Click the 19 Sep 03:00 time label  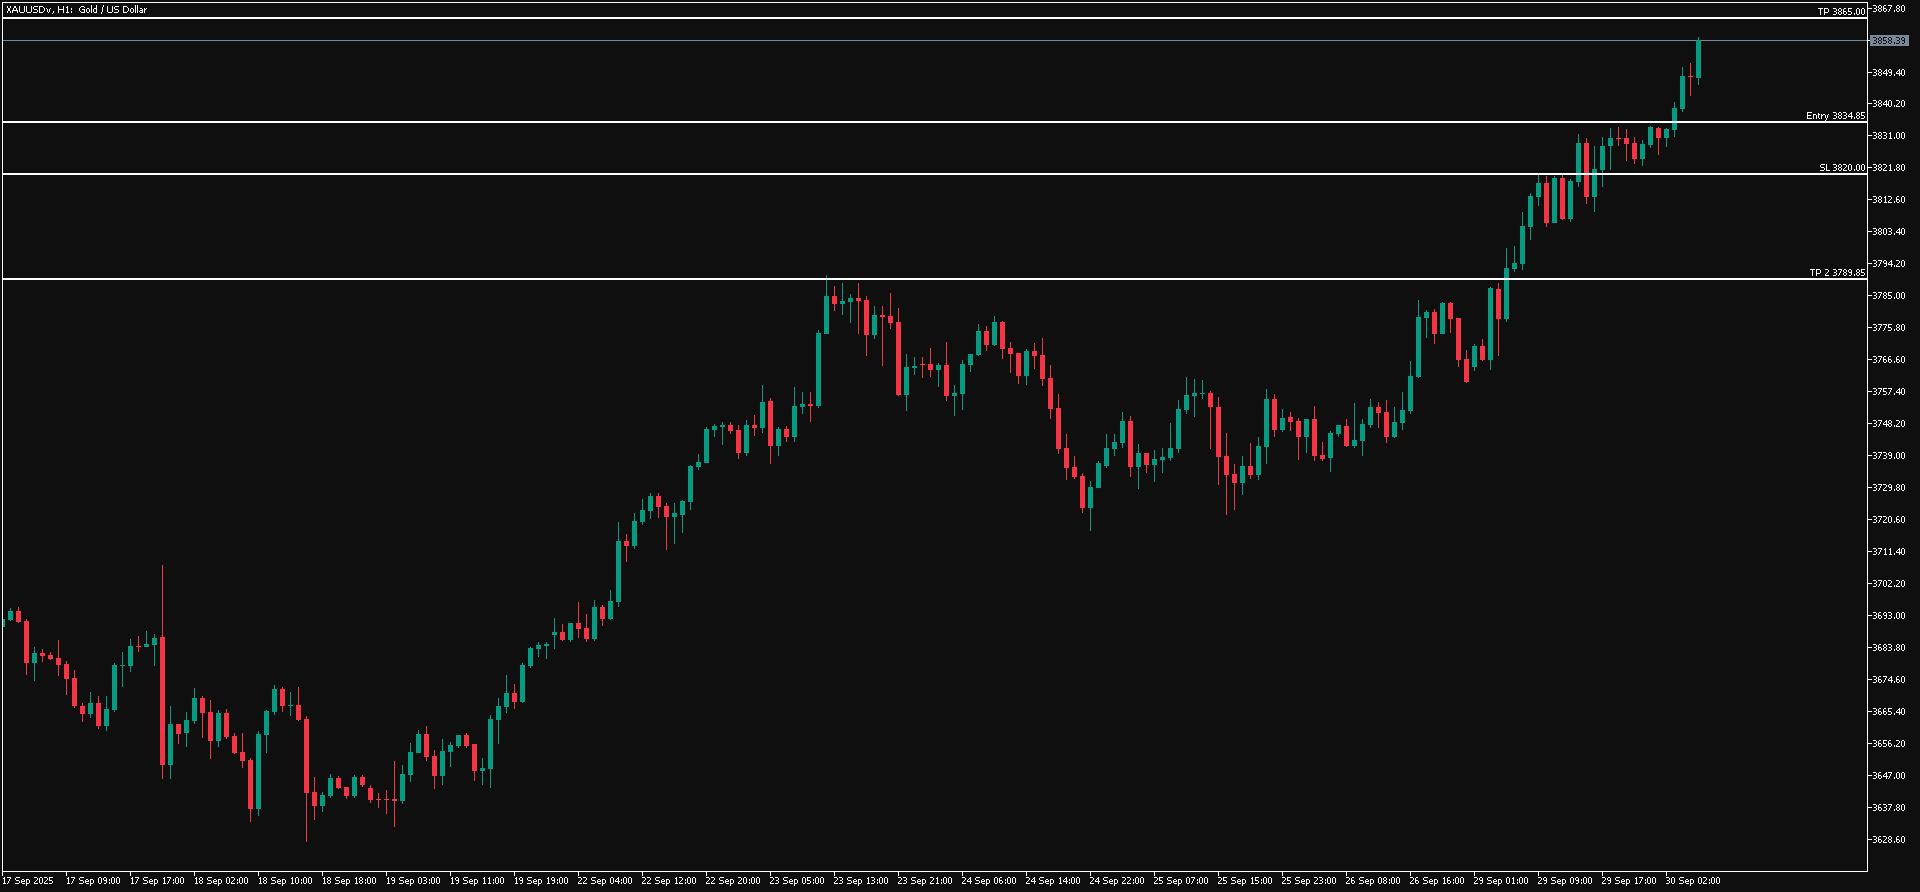(x=413, y=881)
